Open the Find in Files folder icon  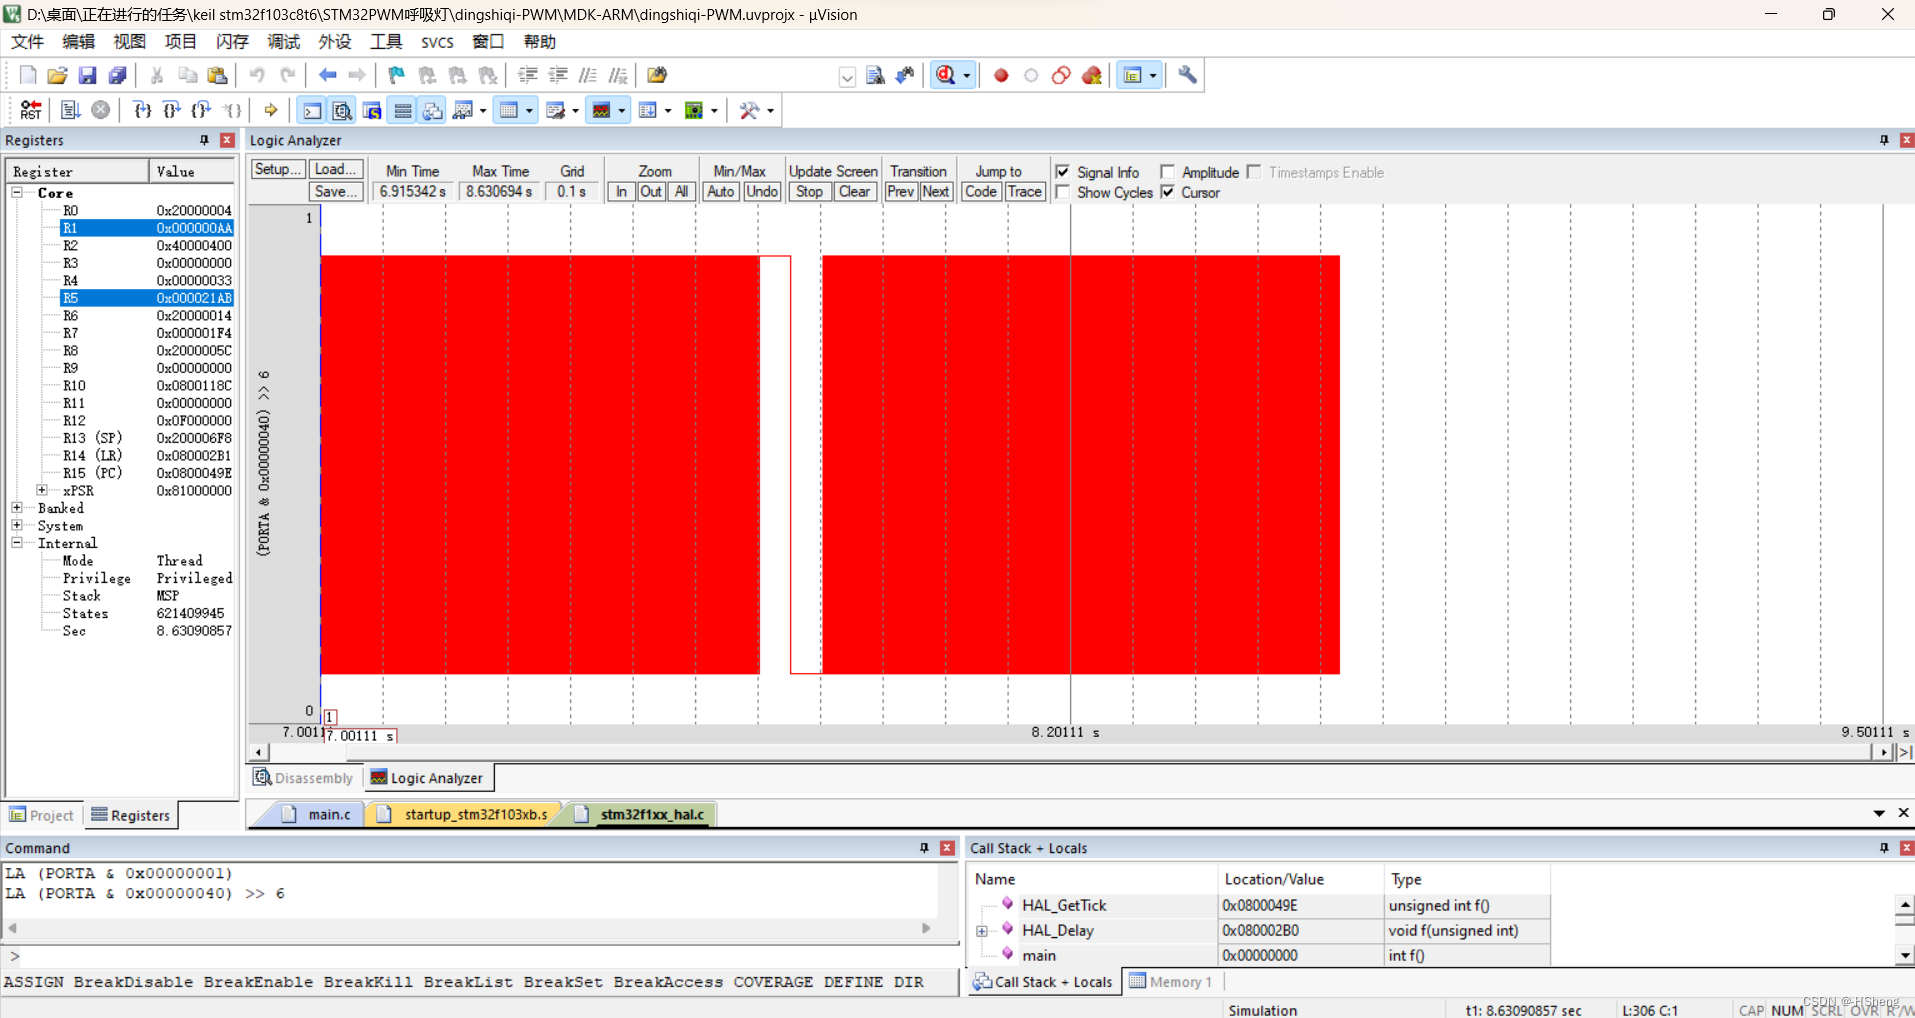pyautogui.click(x=657, y=75)
